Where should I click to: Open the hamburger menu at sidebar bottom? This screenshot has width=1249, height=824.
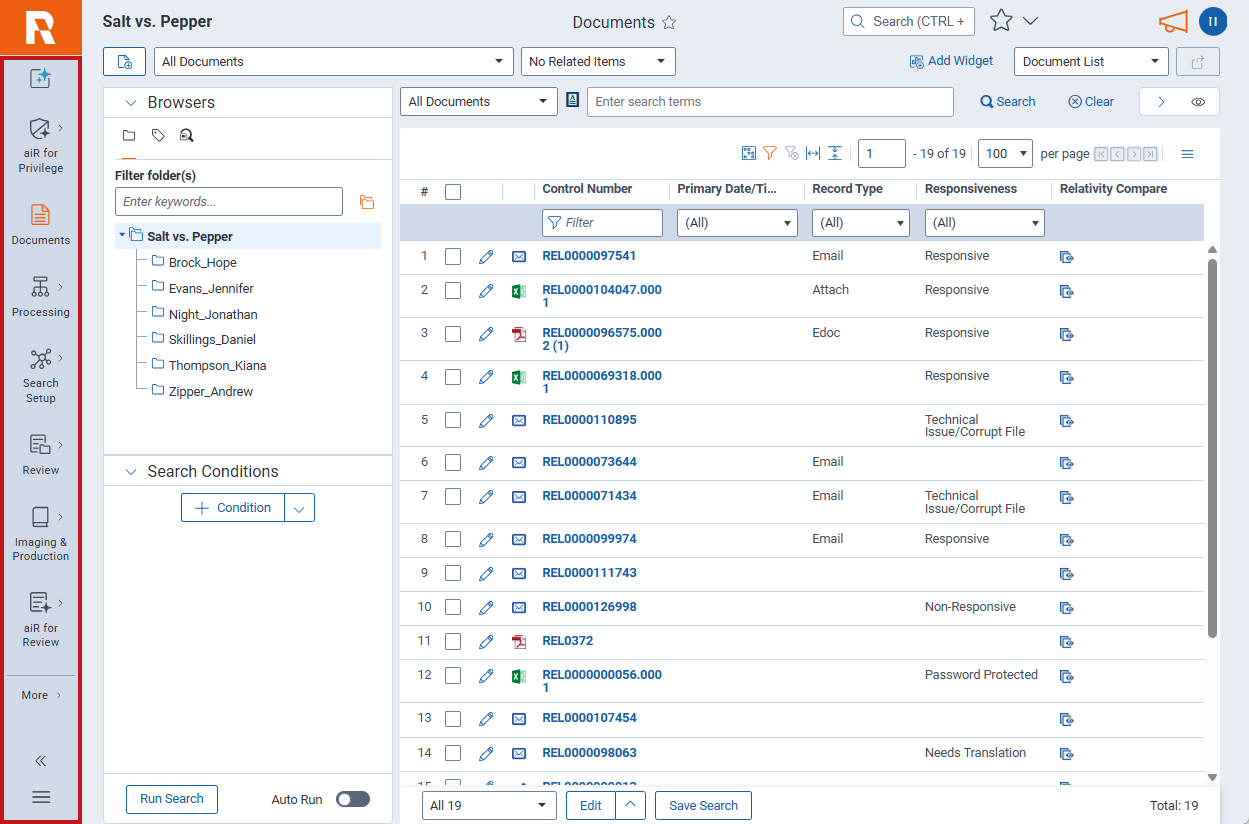[x=41, y=797]
